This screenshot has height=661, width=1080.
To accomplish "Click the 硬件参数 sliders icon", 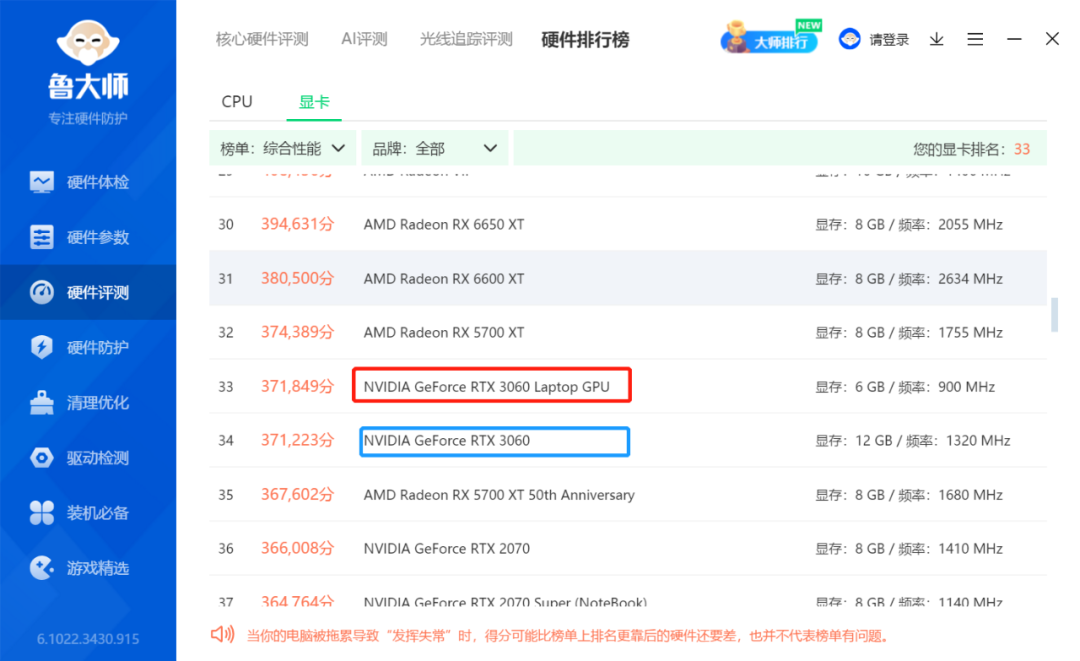I will click(42, 237).
